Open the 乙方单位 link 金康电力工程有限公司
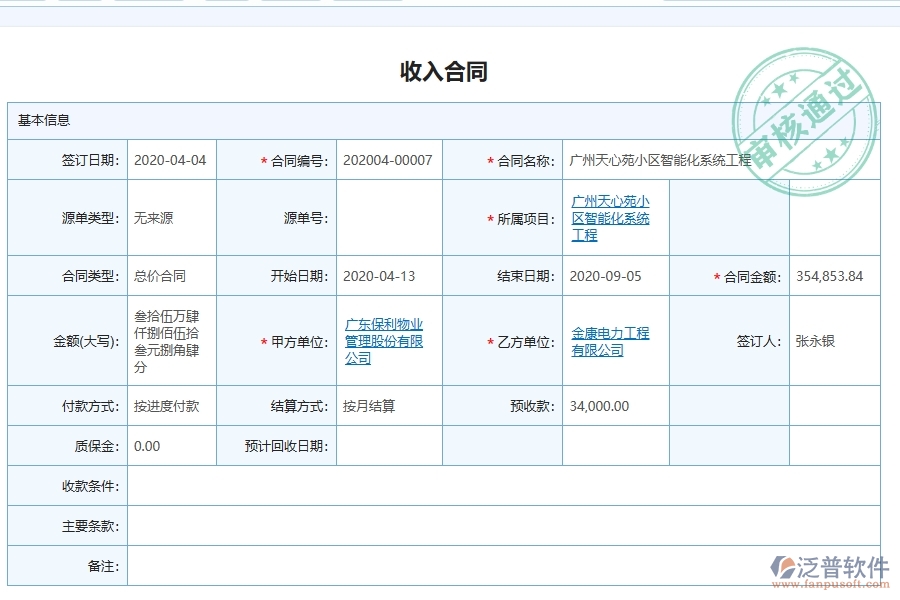Image resolution: width=900 pixels, height=600 pixels. coord(610,340)
